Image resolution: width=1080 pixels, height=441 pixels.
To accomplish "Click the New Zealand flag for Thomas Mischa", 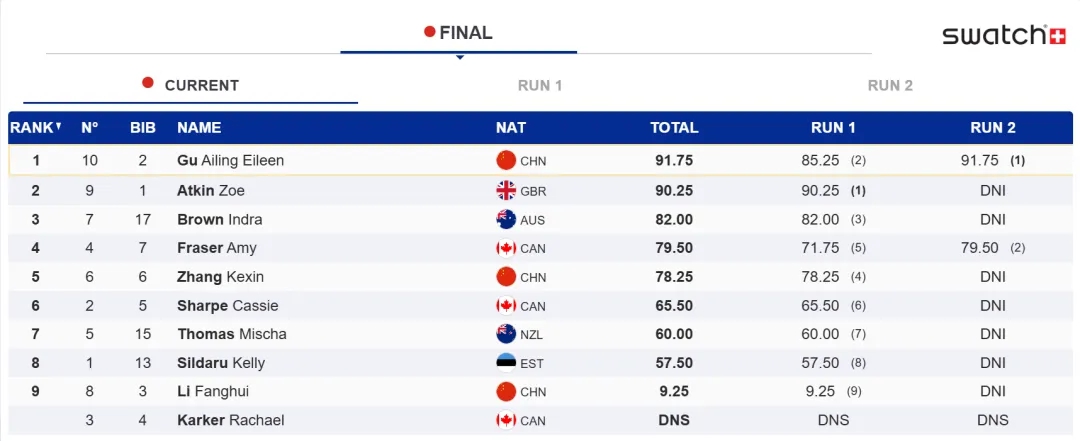I will [x=506, y=334].
